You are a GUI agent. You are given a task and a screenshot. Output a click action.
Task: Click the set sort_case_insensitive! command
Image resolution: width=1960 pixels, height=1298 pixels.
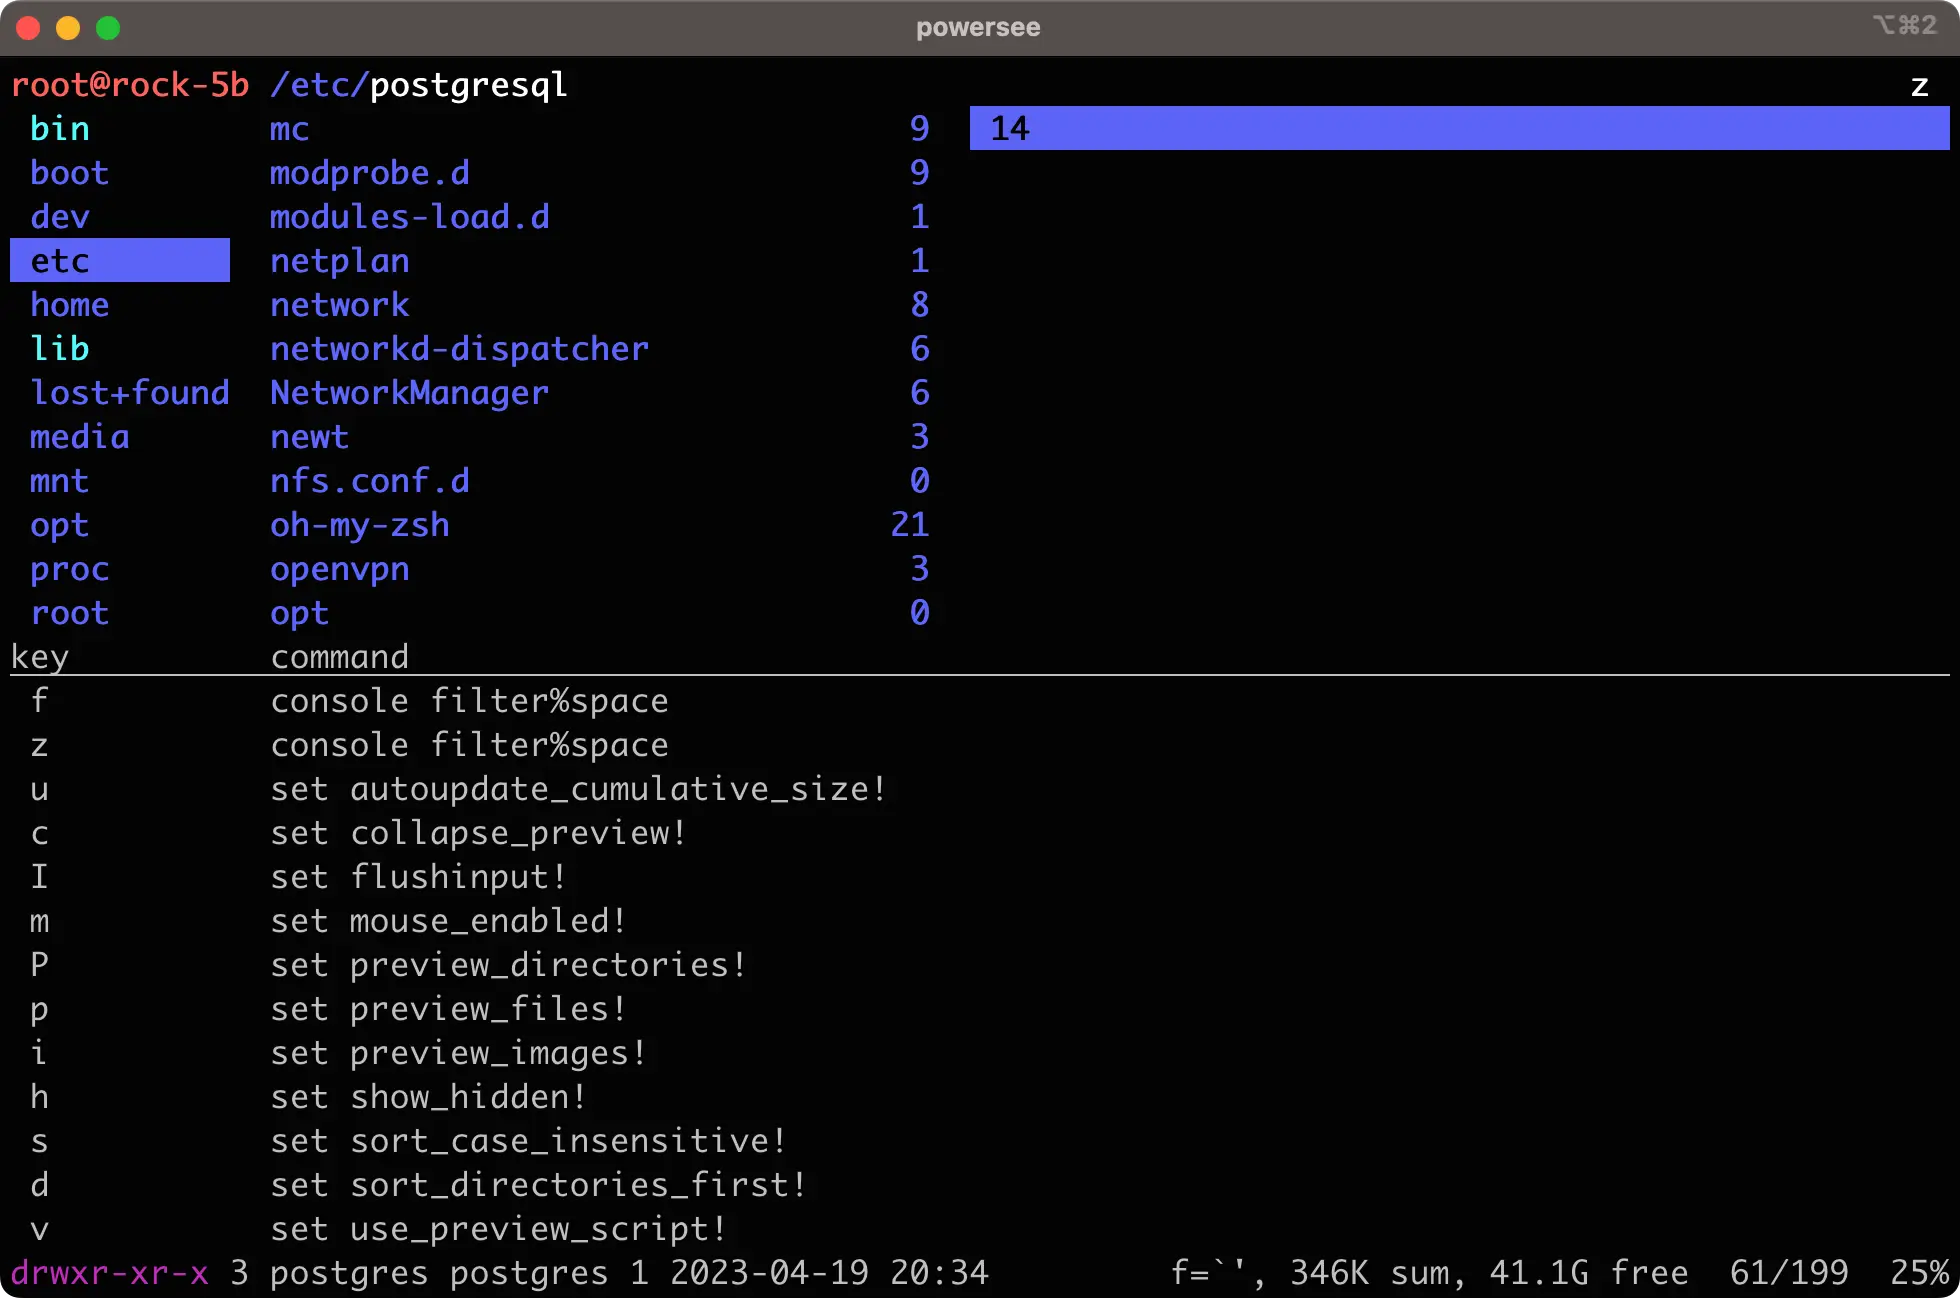[528, 1141]
